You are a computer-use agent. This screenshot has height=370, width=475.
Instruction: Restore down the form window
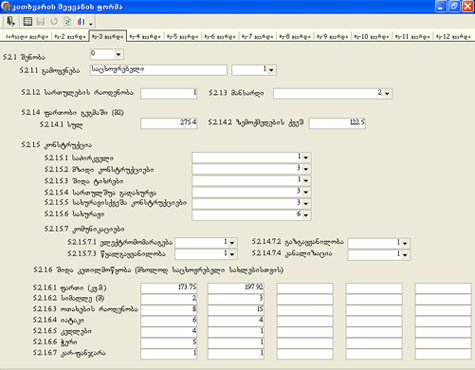tap(454, 6)
